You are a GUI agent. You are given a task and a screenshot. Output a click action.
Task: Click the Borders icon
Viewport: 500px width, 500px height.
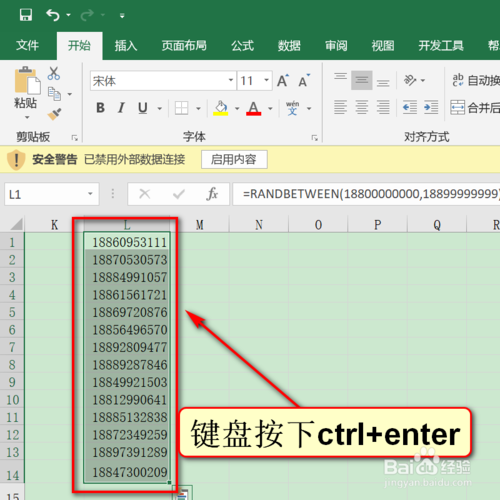[181, 108]
